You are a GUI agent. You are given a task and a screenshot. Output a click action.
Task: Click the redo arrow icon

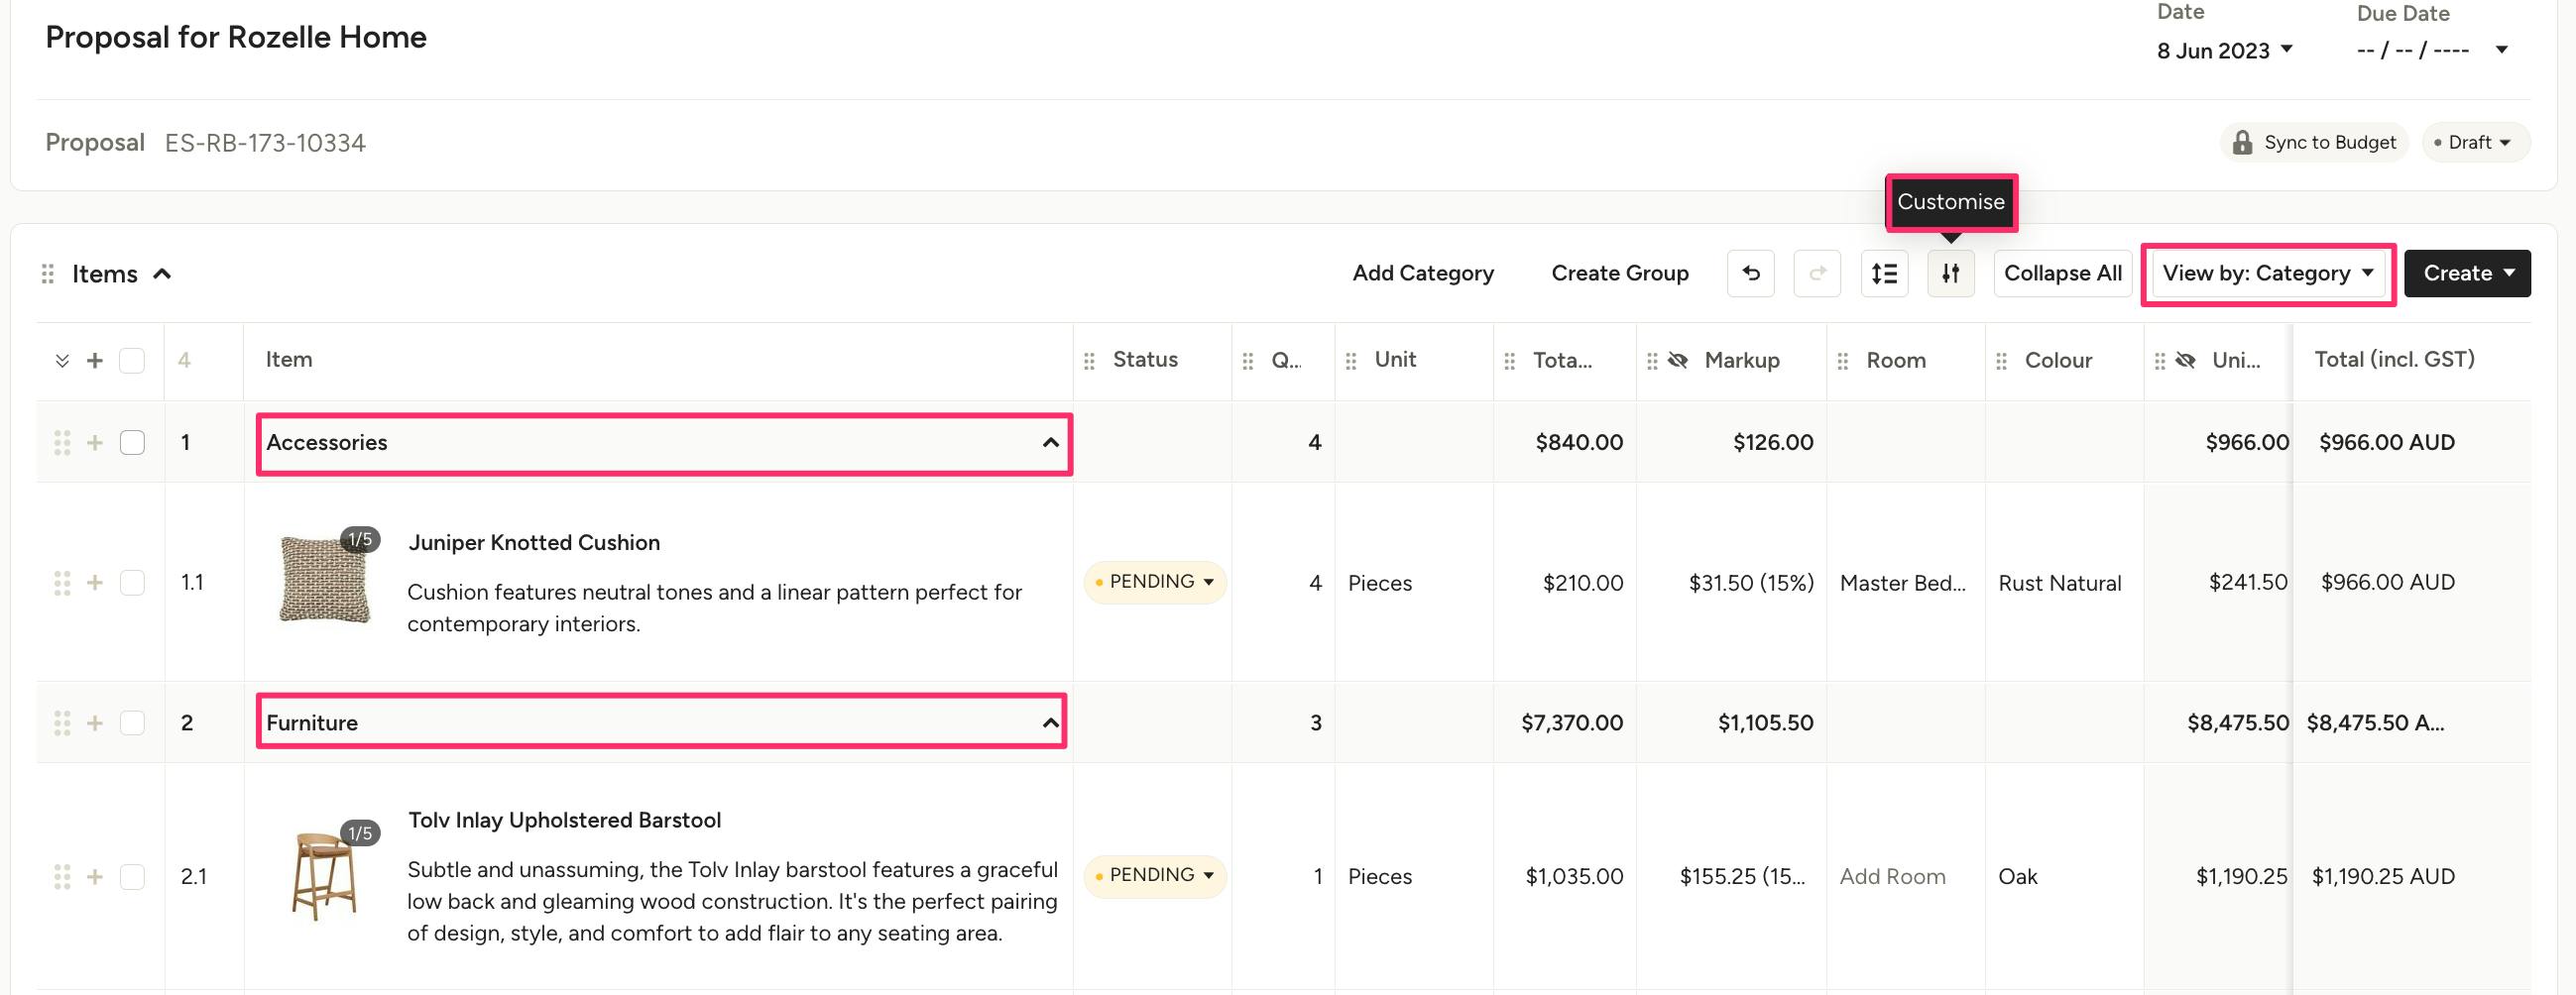pos(1817,273)
